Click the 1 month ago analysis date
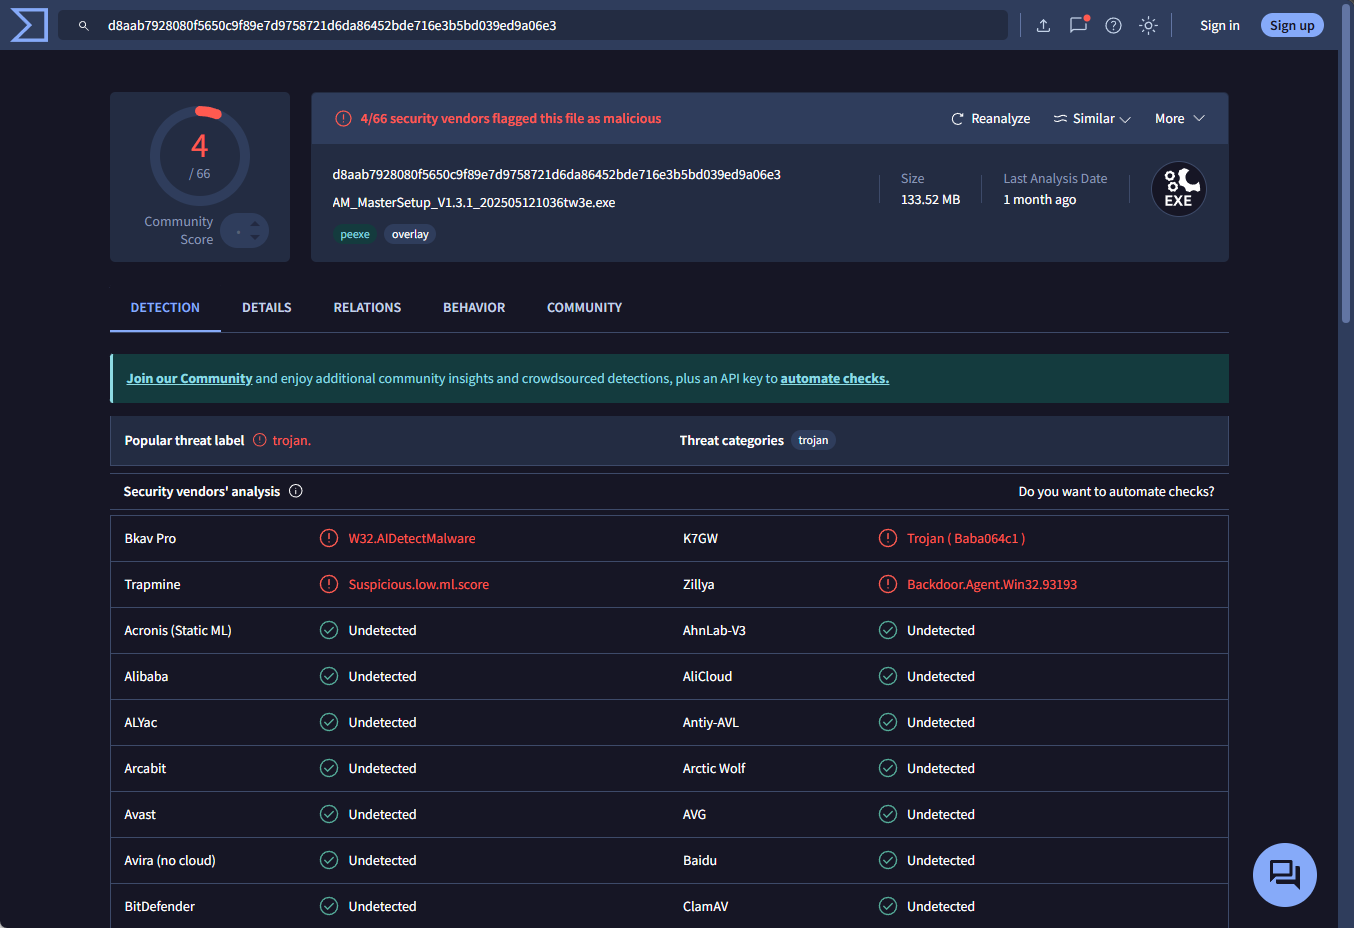This screenshot has width=1354, height=928. click(x=1040, y=200)
